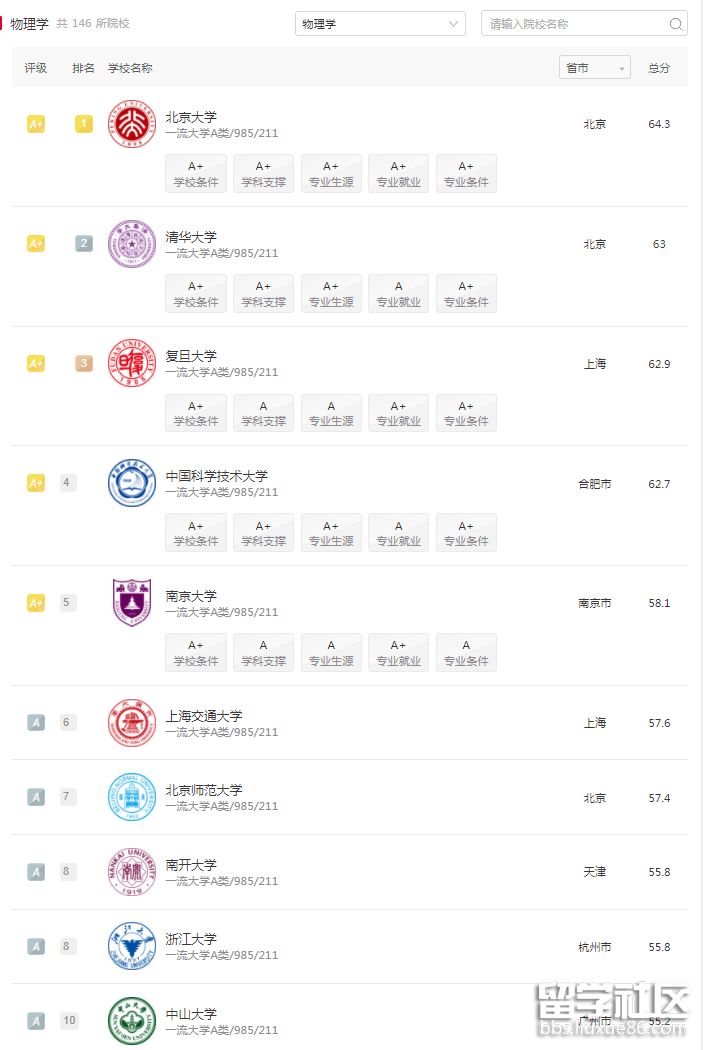Click the Tsinghua University logo
The image size is (703, 1050).
[131, 243]
